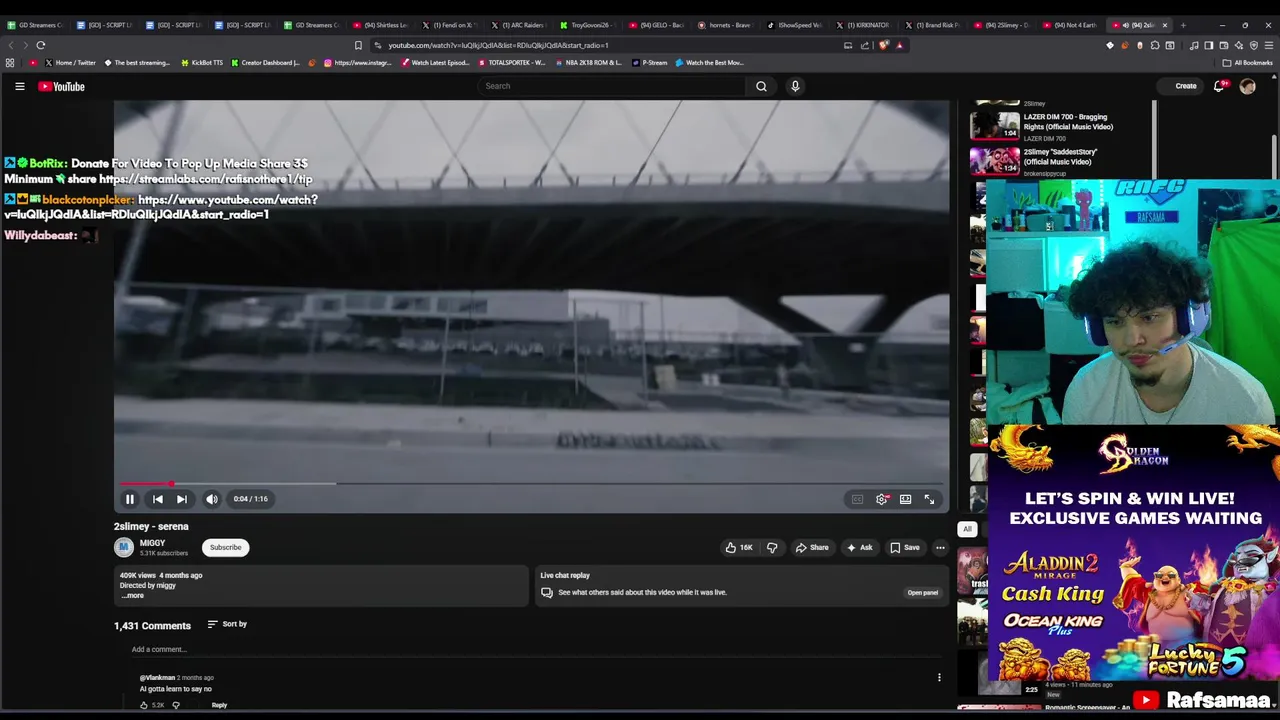Image resolution: width=1280 pixels, height=720 pixels.
Task: Open player settings gear
Action: 881,499
